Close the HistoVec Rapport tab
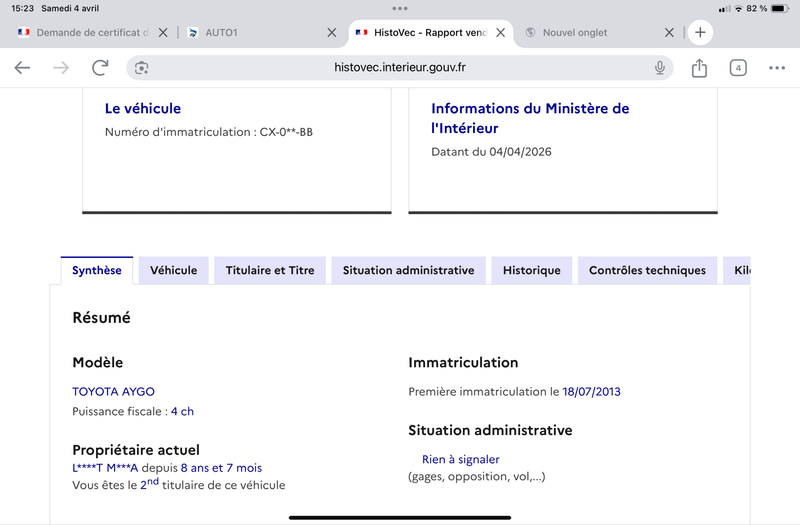The width and height of the screenshot is (800, 525). point(501,32)
